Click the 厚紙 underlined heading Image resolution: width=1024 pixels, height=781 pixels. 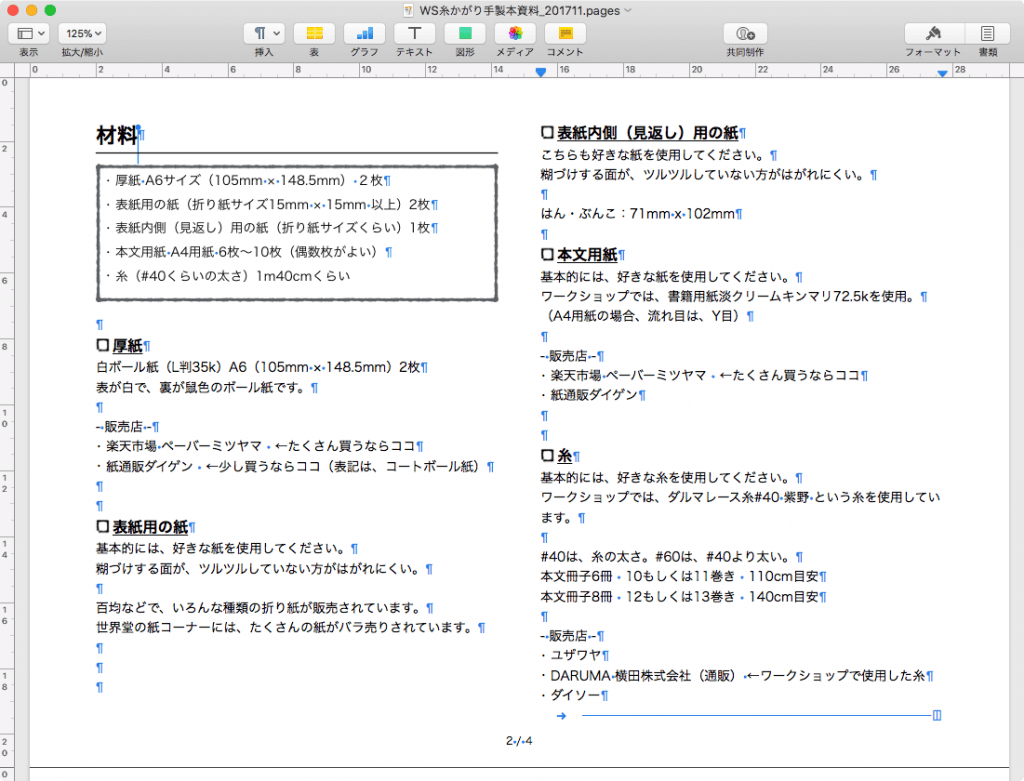pyautogui.click(x=127, y=345)
